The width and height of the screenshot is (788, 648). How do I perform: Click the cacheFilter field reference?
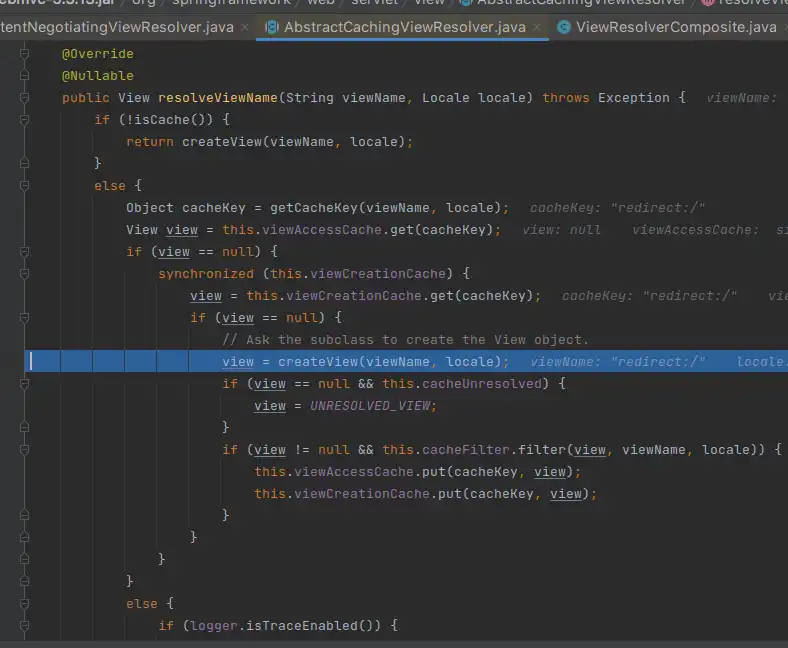466,449
